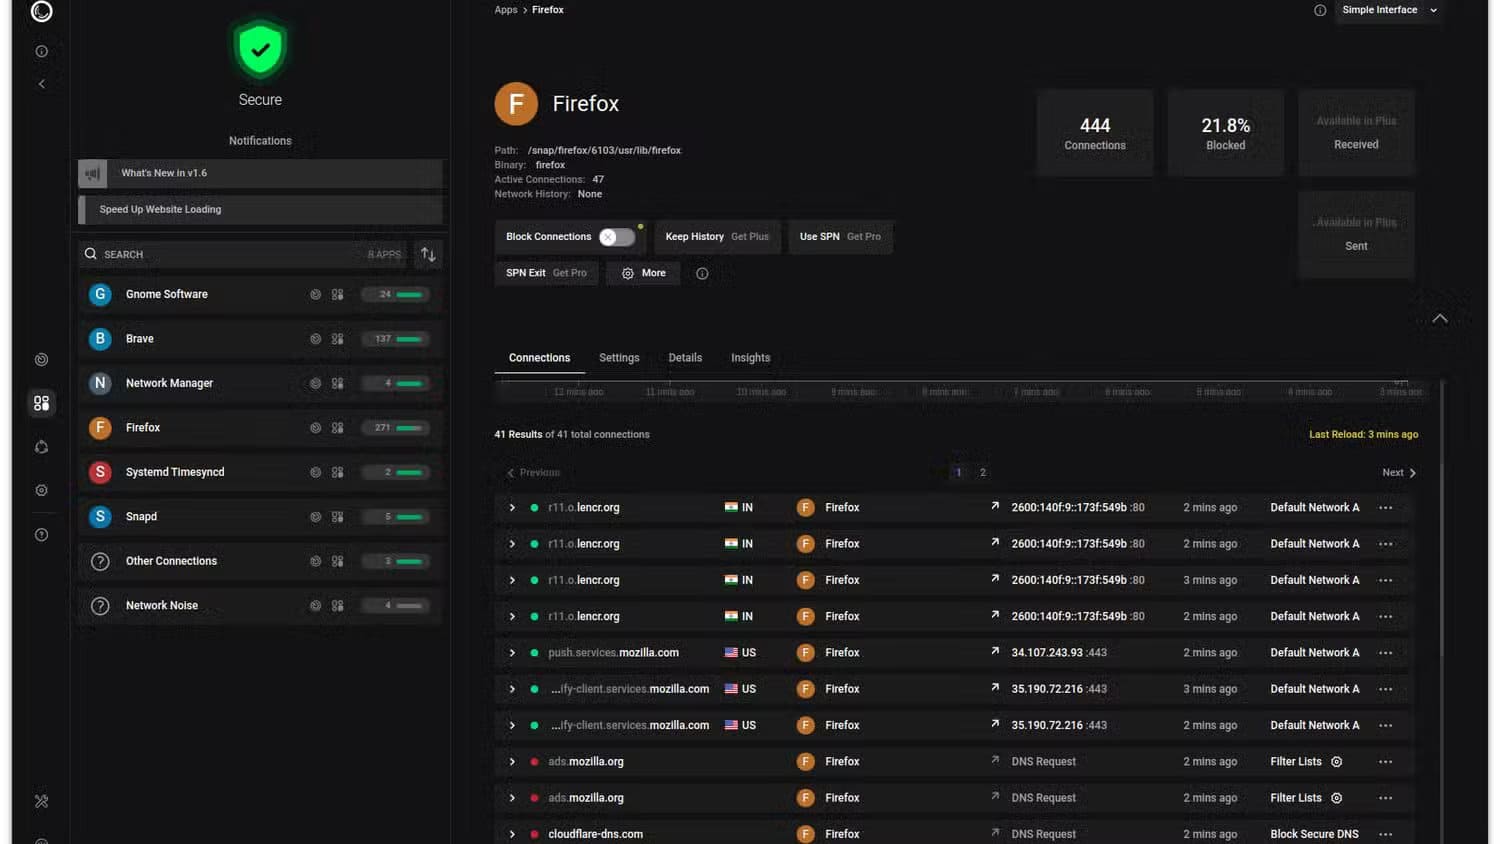Collapse the app header with the up chevron

1440,319
